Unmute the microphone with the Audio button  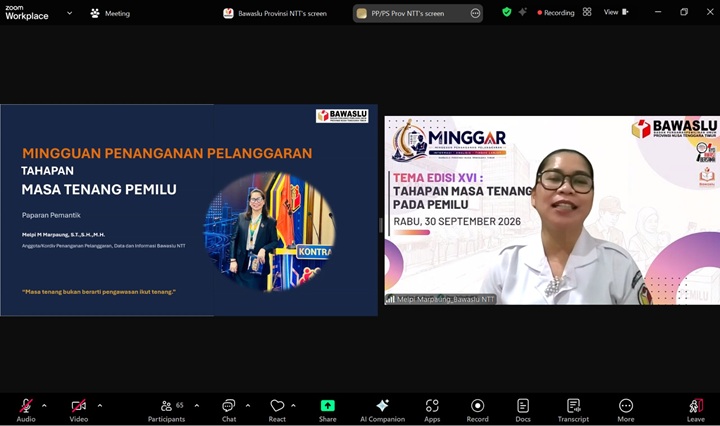click(26, 410)
